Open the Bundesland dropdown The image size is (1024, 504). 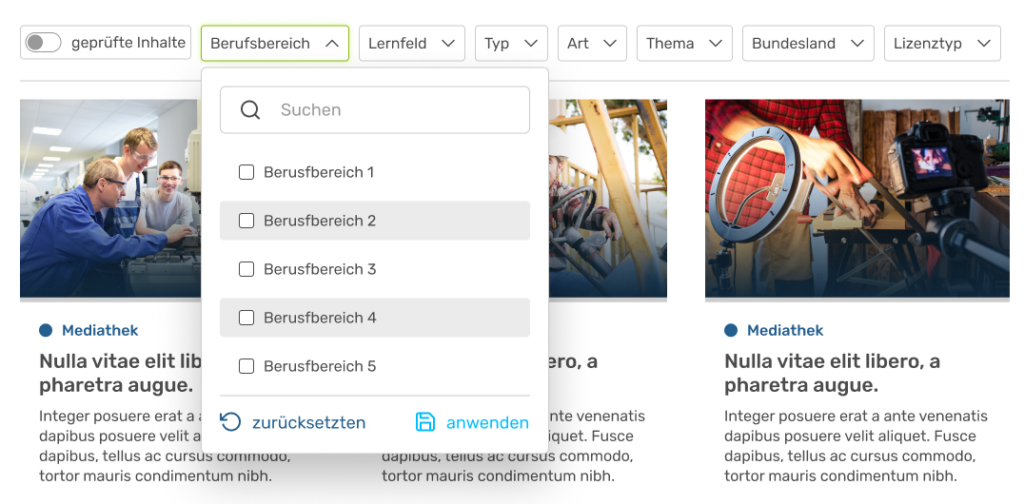point(803,43)
